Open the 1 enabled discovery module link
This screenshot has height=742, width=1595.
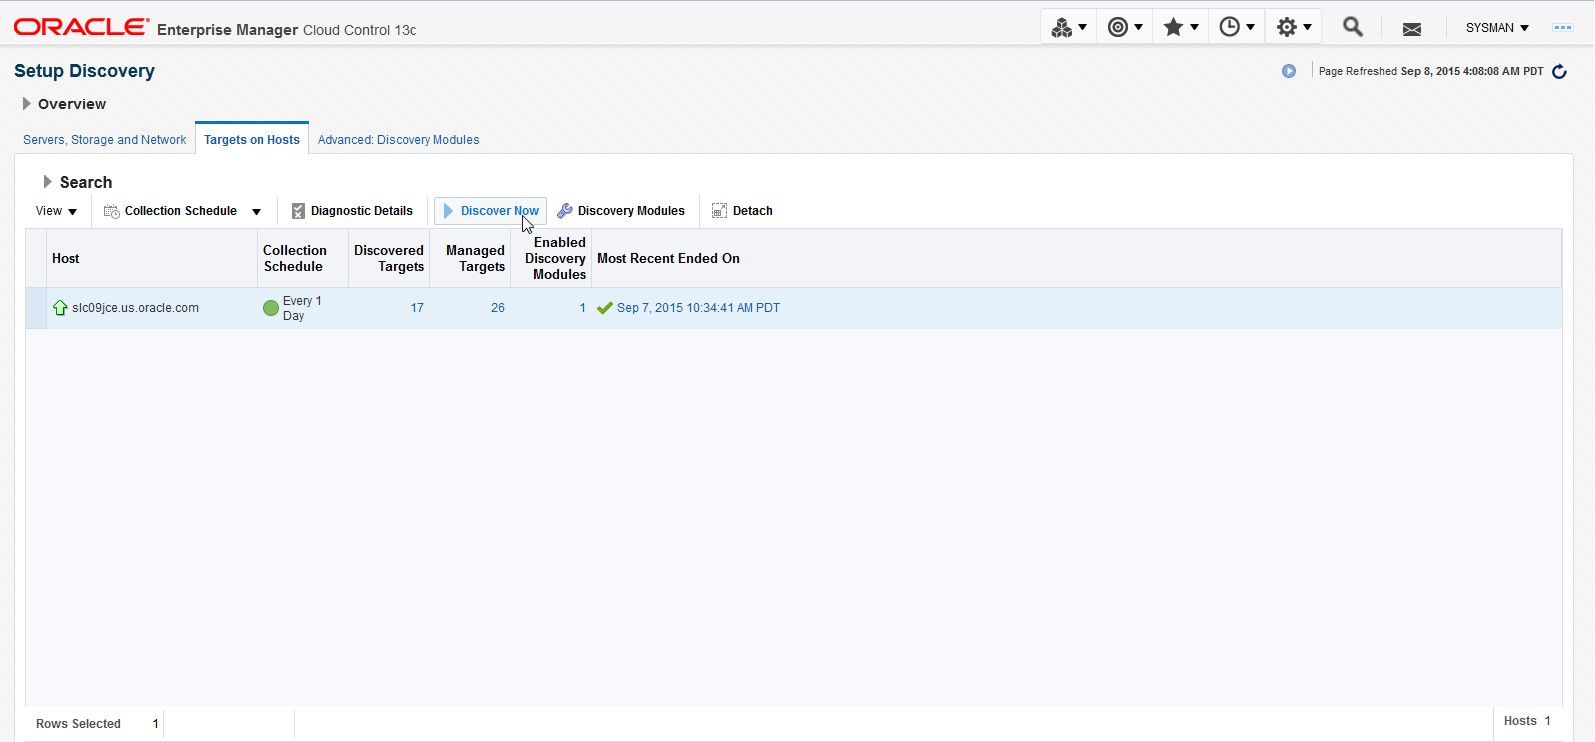pyautogui.click(x=582, y=308)
